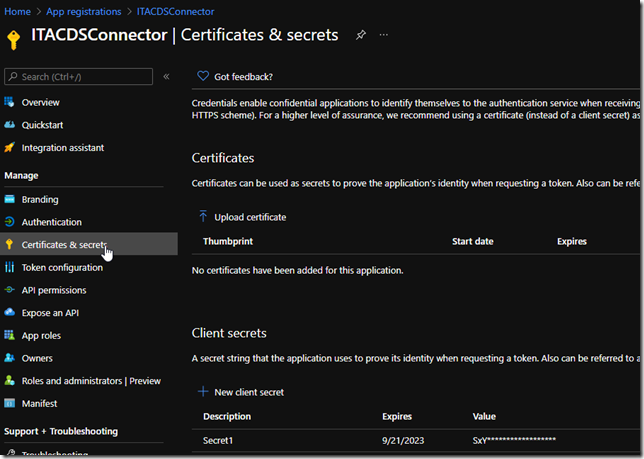Open Owners page

pos(37,358)
